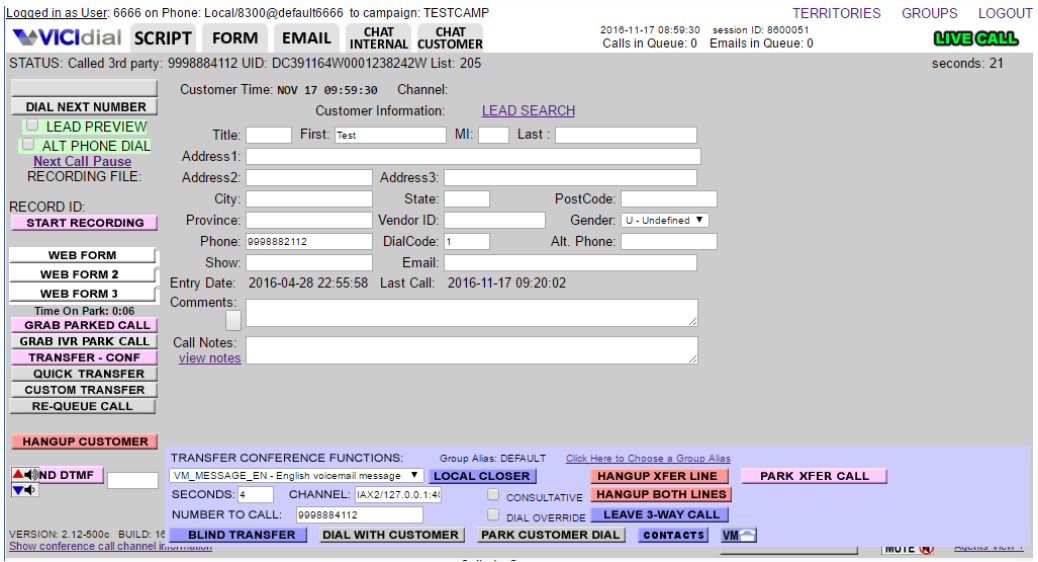Viewport: 1038px width, 562px height.
Task: Enable the LEAD PREVIEW checkbox
Action: [x=33, y=126]
